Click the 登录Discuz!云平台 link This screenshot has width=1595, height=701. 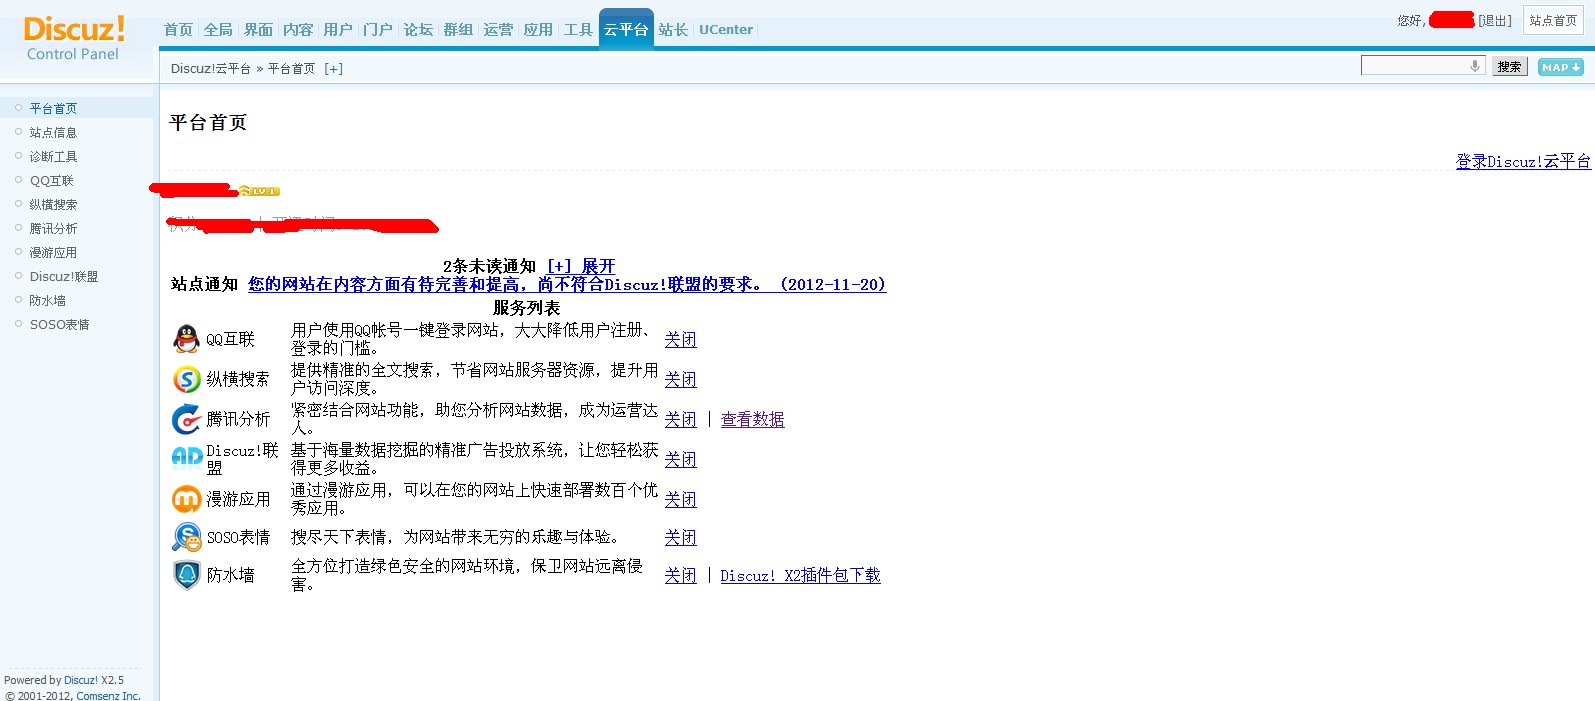click(x=1523, y=161)
